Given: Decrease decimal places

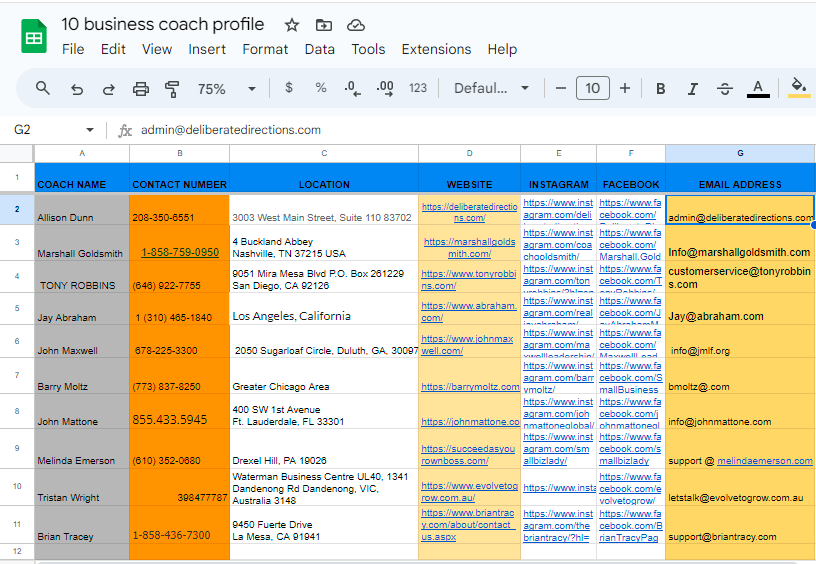Looking at the screenshot, I should pyautogui.click(x=352, y=88).
